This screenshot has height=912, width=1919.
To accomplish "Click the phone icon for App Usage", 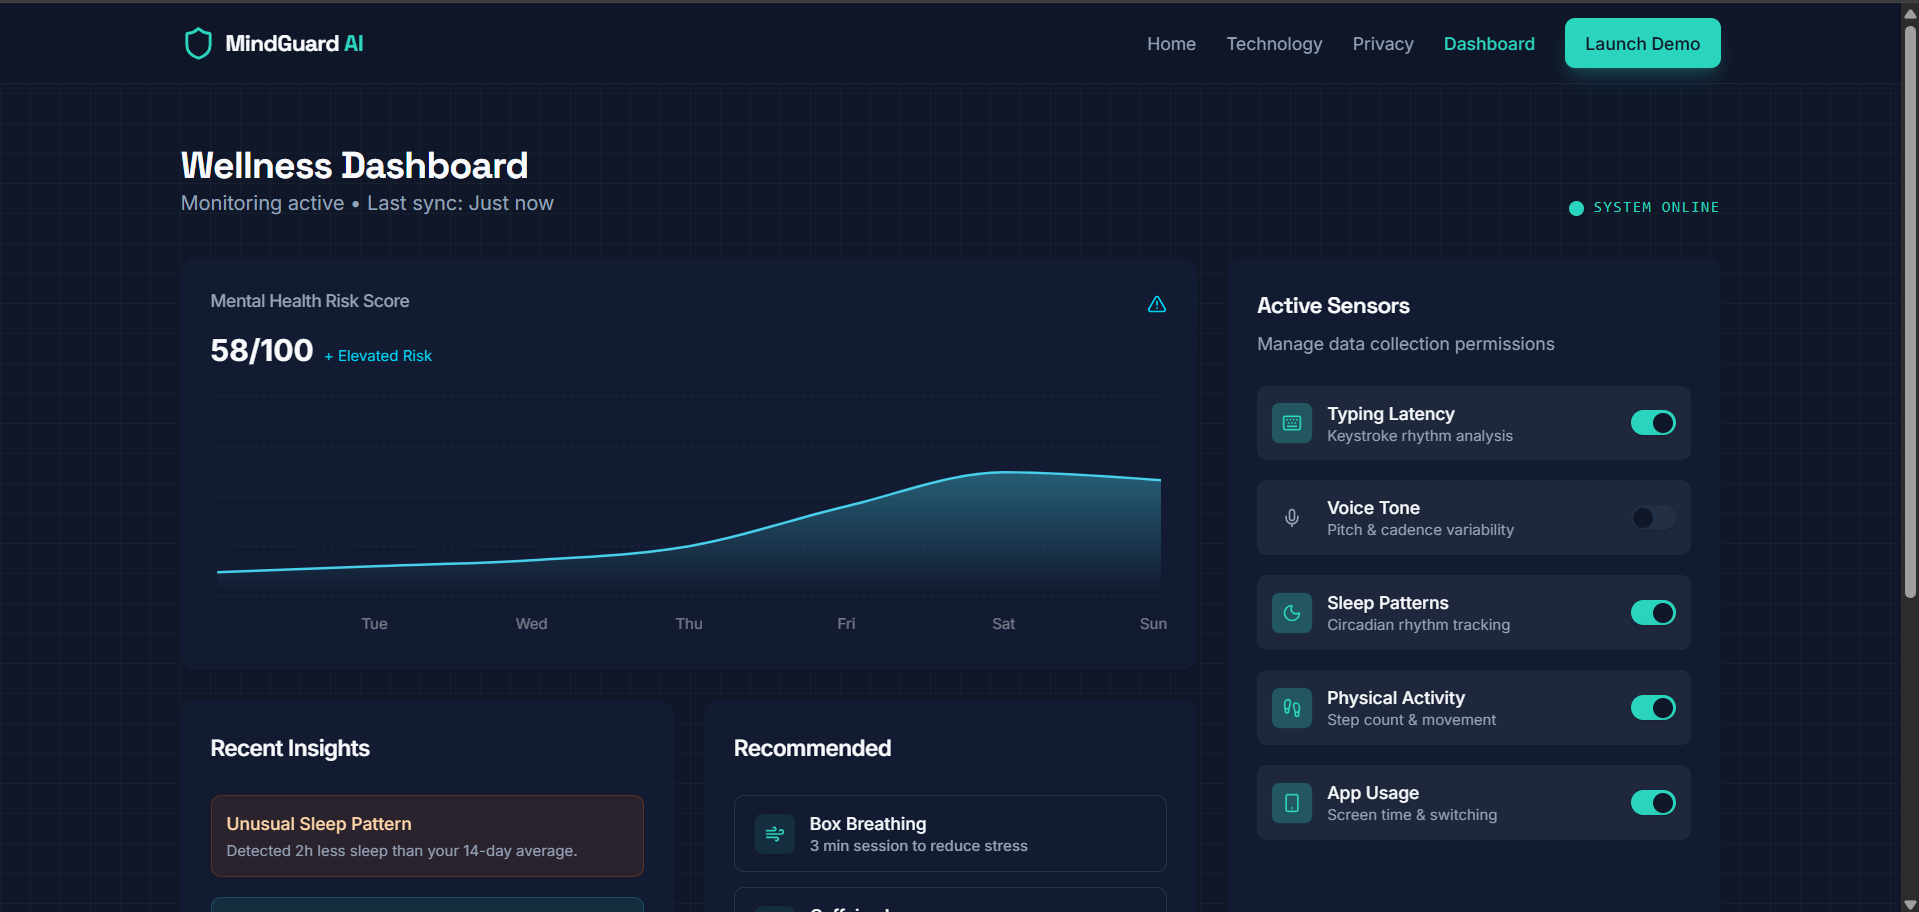I will click(x=1291, y=803).
